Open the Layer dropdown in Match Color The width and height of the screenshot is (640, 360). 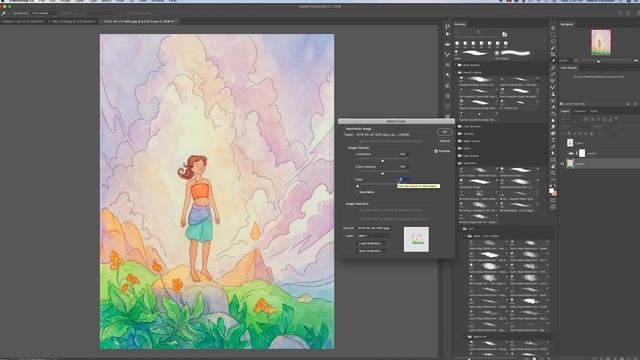(374, 236)
